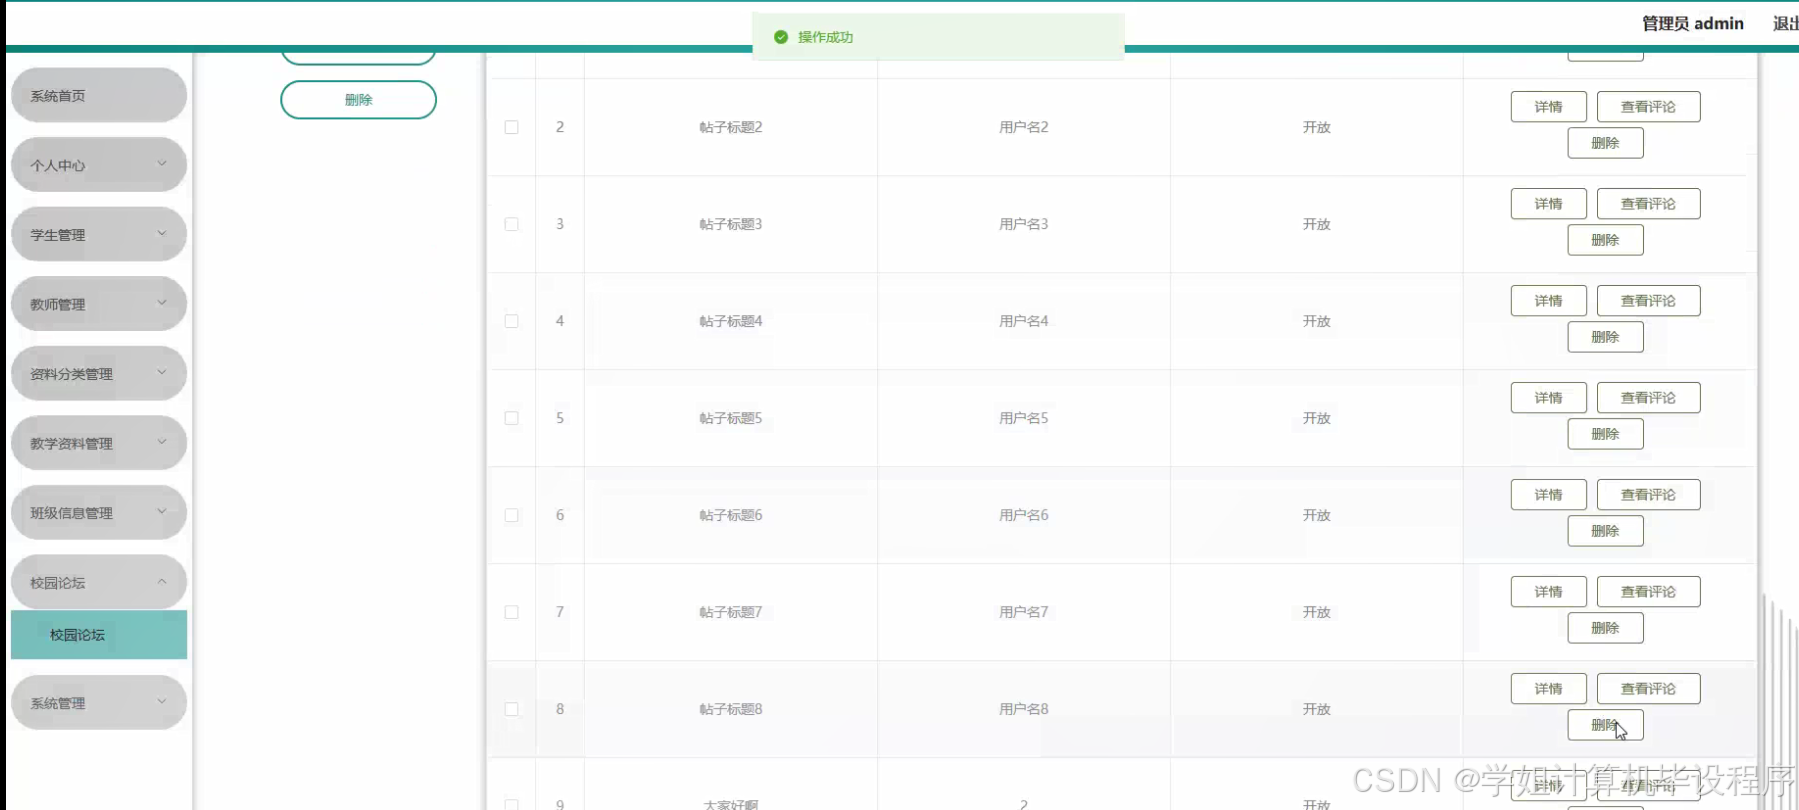View comments (查看评论) for 帖子标题2

coord(1648,107)
